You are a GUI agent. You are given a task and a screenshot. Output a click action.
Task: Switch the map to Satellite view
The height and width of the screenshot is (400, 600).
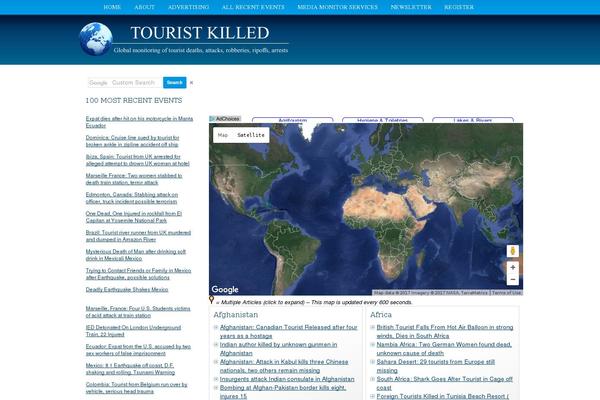point(251,135)
